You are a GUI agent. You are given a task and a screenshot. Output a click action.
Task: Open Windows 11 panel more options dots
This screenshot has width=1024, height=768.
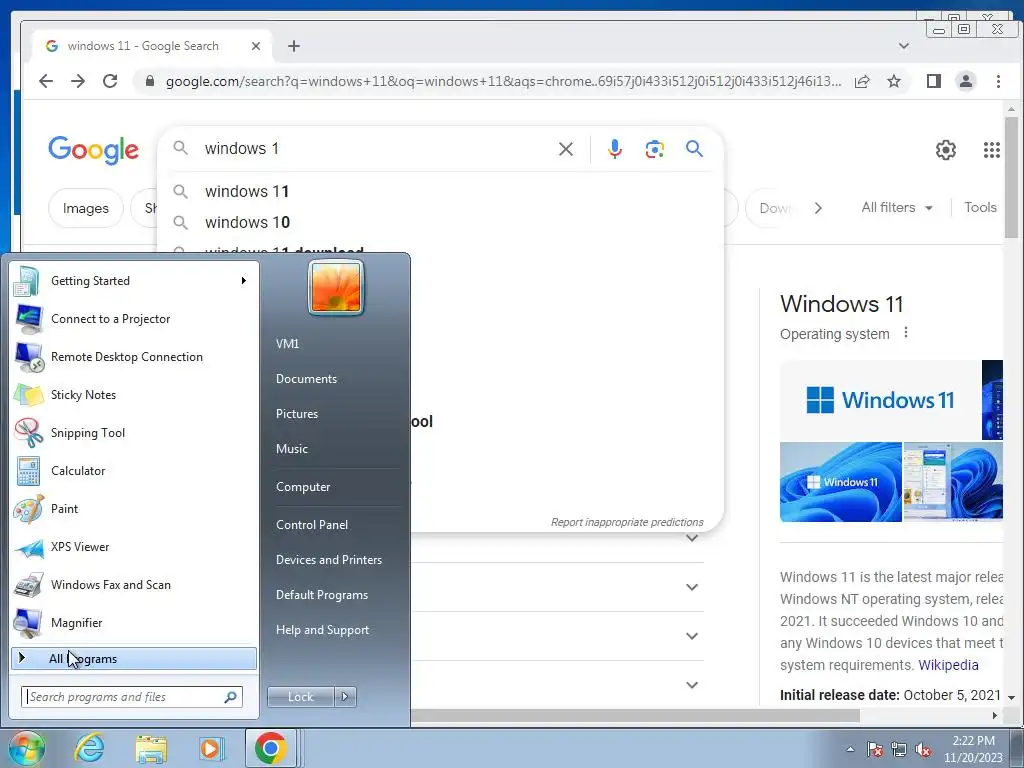point(906,332)
